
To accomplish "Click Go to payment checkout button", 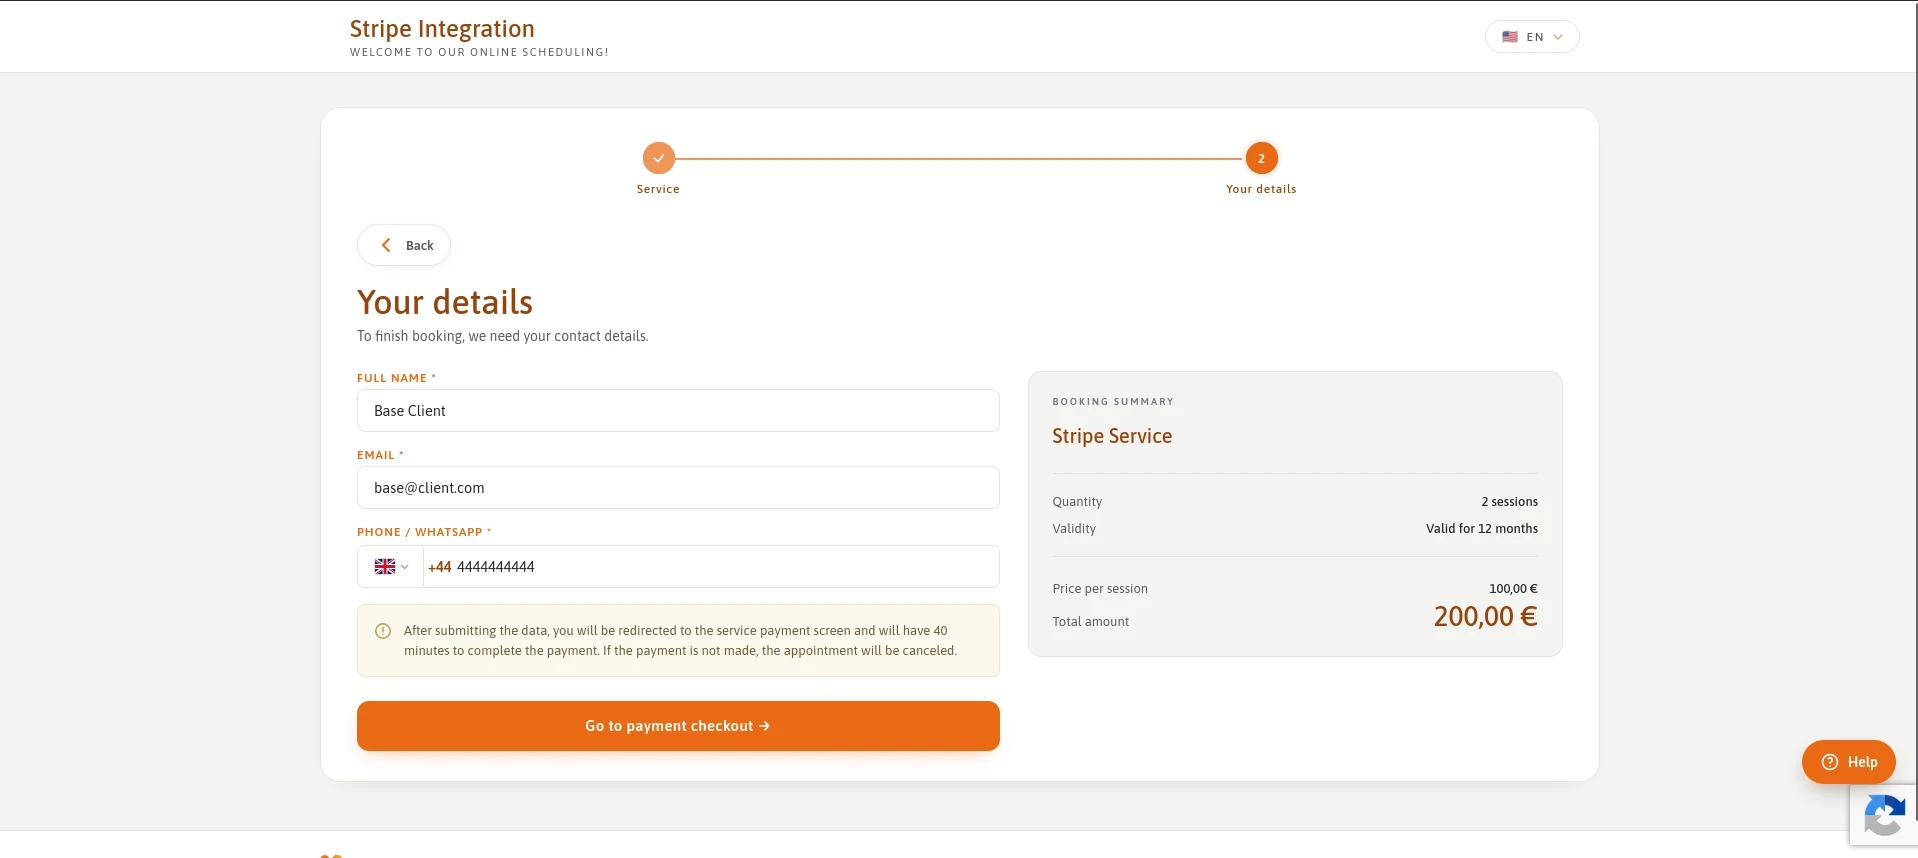I will 678,726.
